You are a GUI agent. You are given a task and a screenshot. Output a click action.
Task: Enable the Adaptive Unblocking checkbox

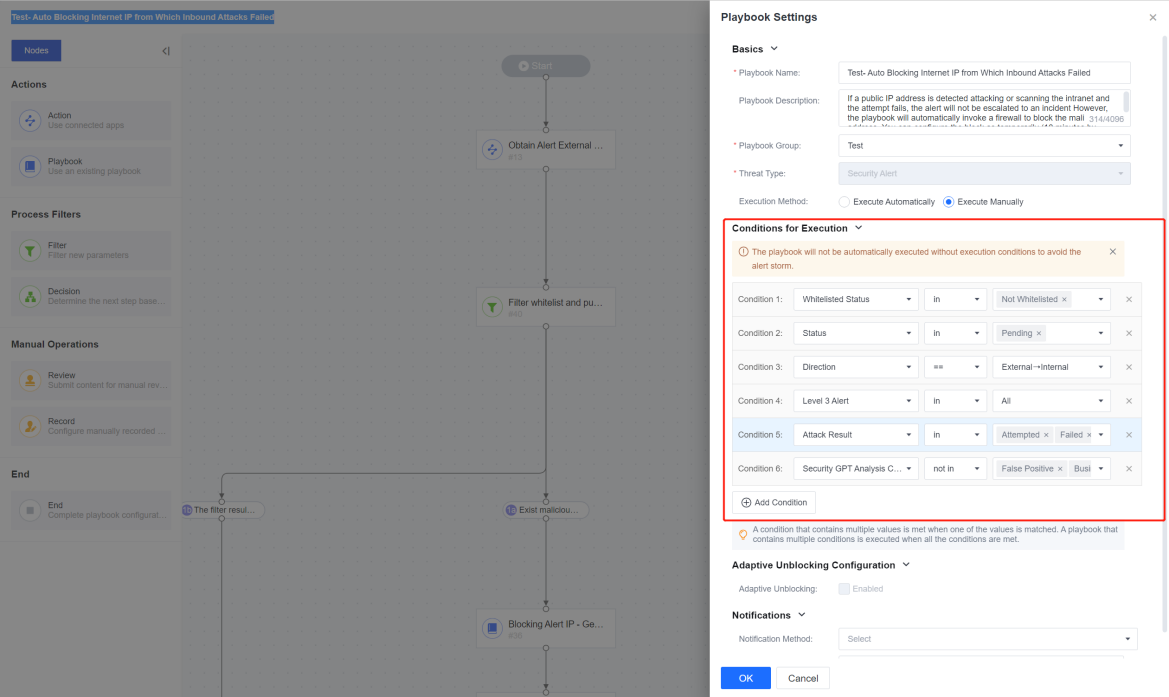coord(844,589)
